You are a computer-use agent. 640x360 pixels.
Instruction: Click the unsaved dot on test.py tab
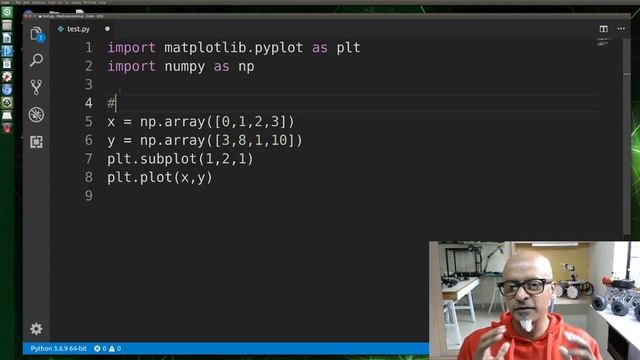(107, 29)
